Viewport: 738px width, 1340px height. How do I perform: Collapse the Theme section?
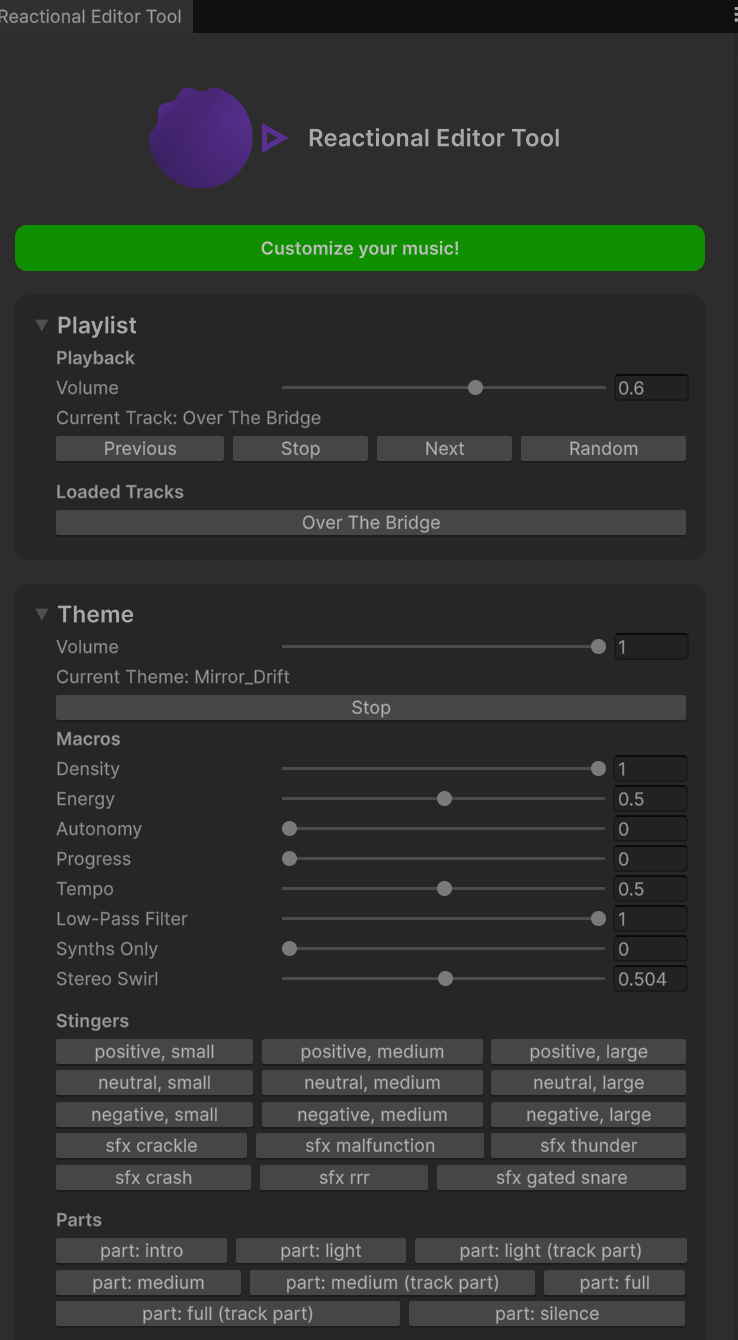click(41, 614)
